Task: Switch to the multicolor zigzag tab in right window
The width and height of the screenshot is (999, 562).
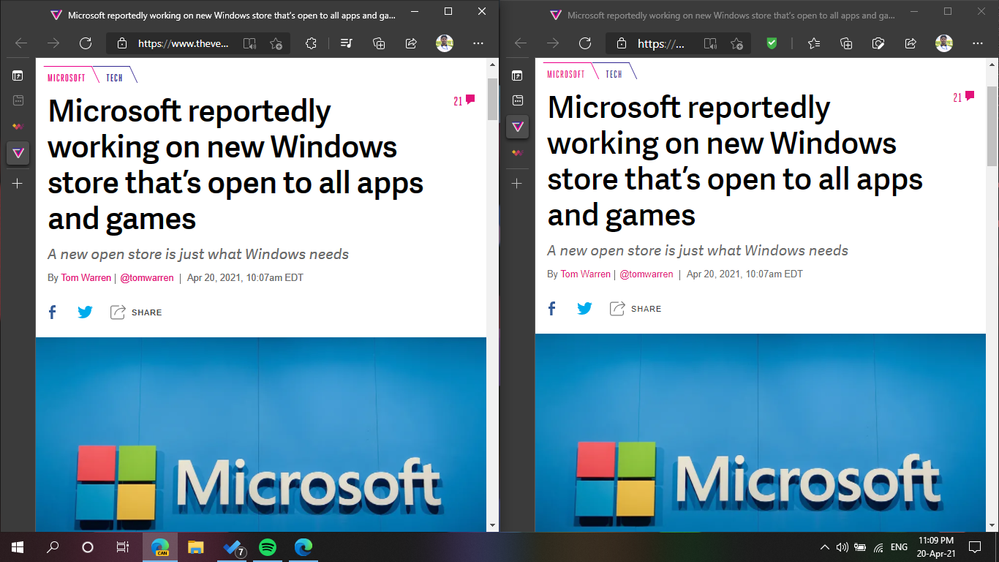Action: [x=517, y=153]
